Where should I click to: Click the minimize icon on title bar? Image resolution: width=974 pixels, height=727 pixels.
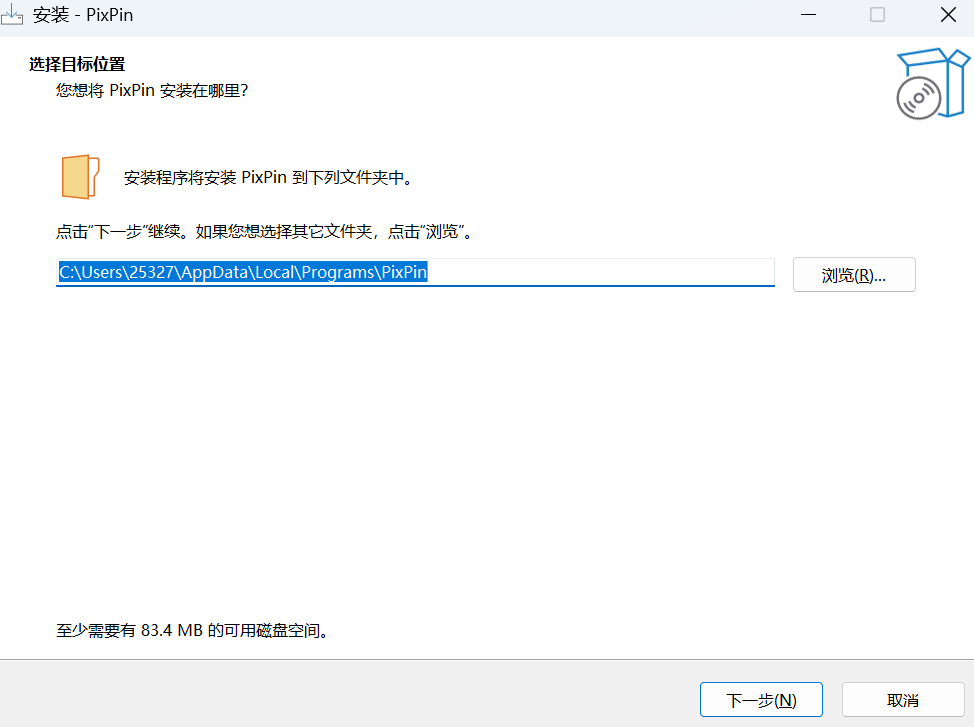(x=806, y=14)
